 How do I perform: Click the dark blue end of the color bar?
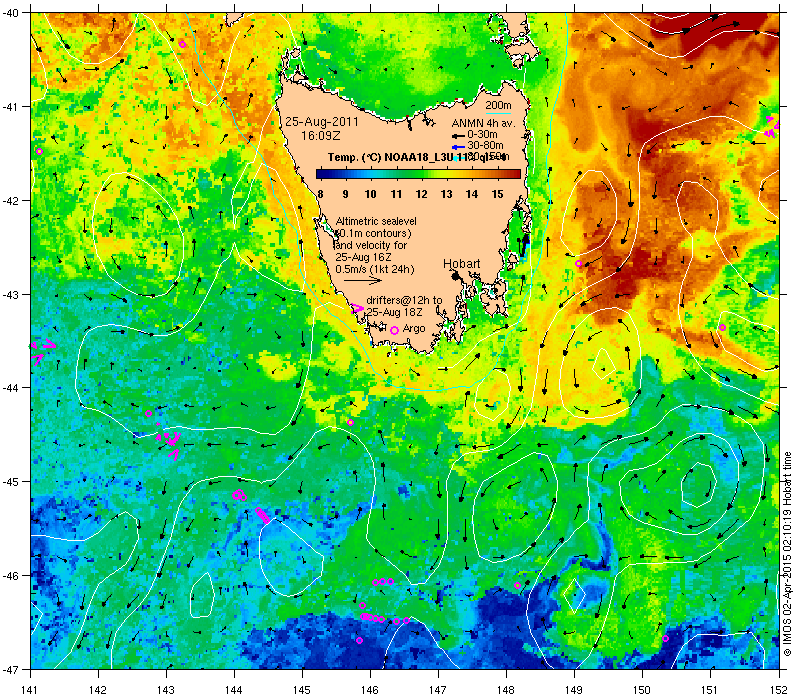[x=320, y=174]
